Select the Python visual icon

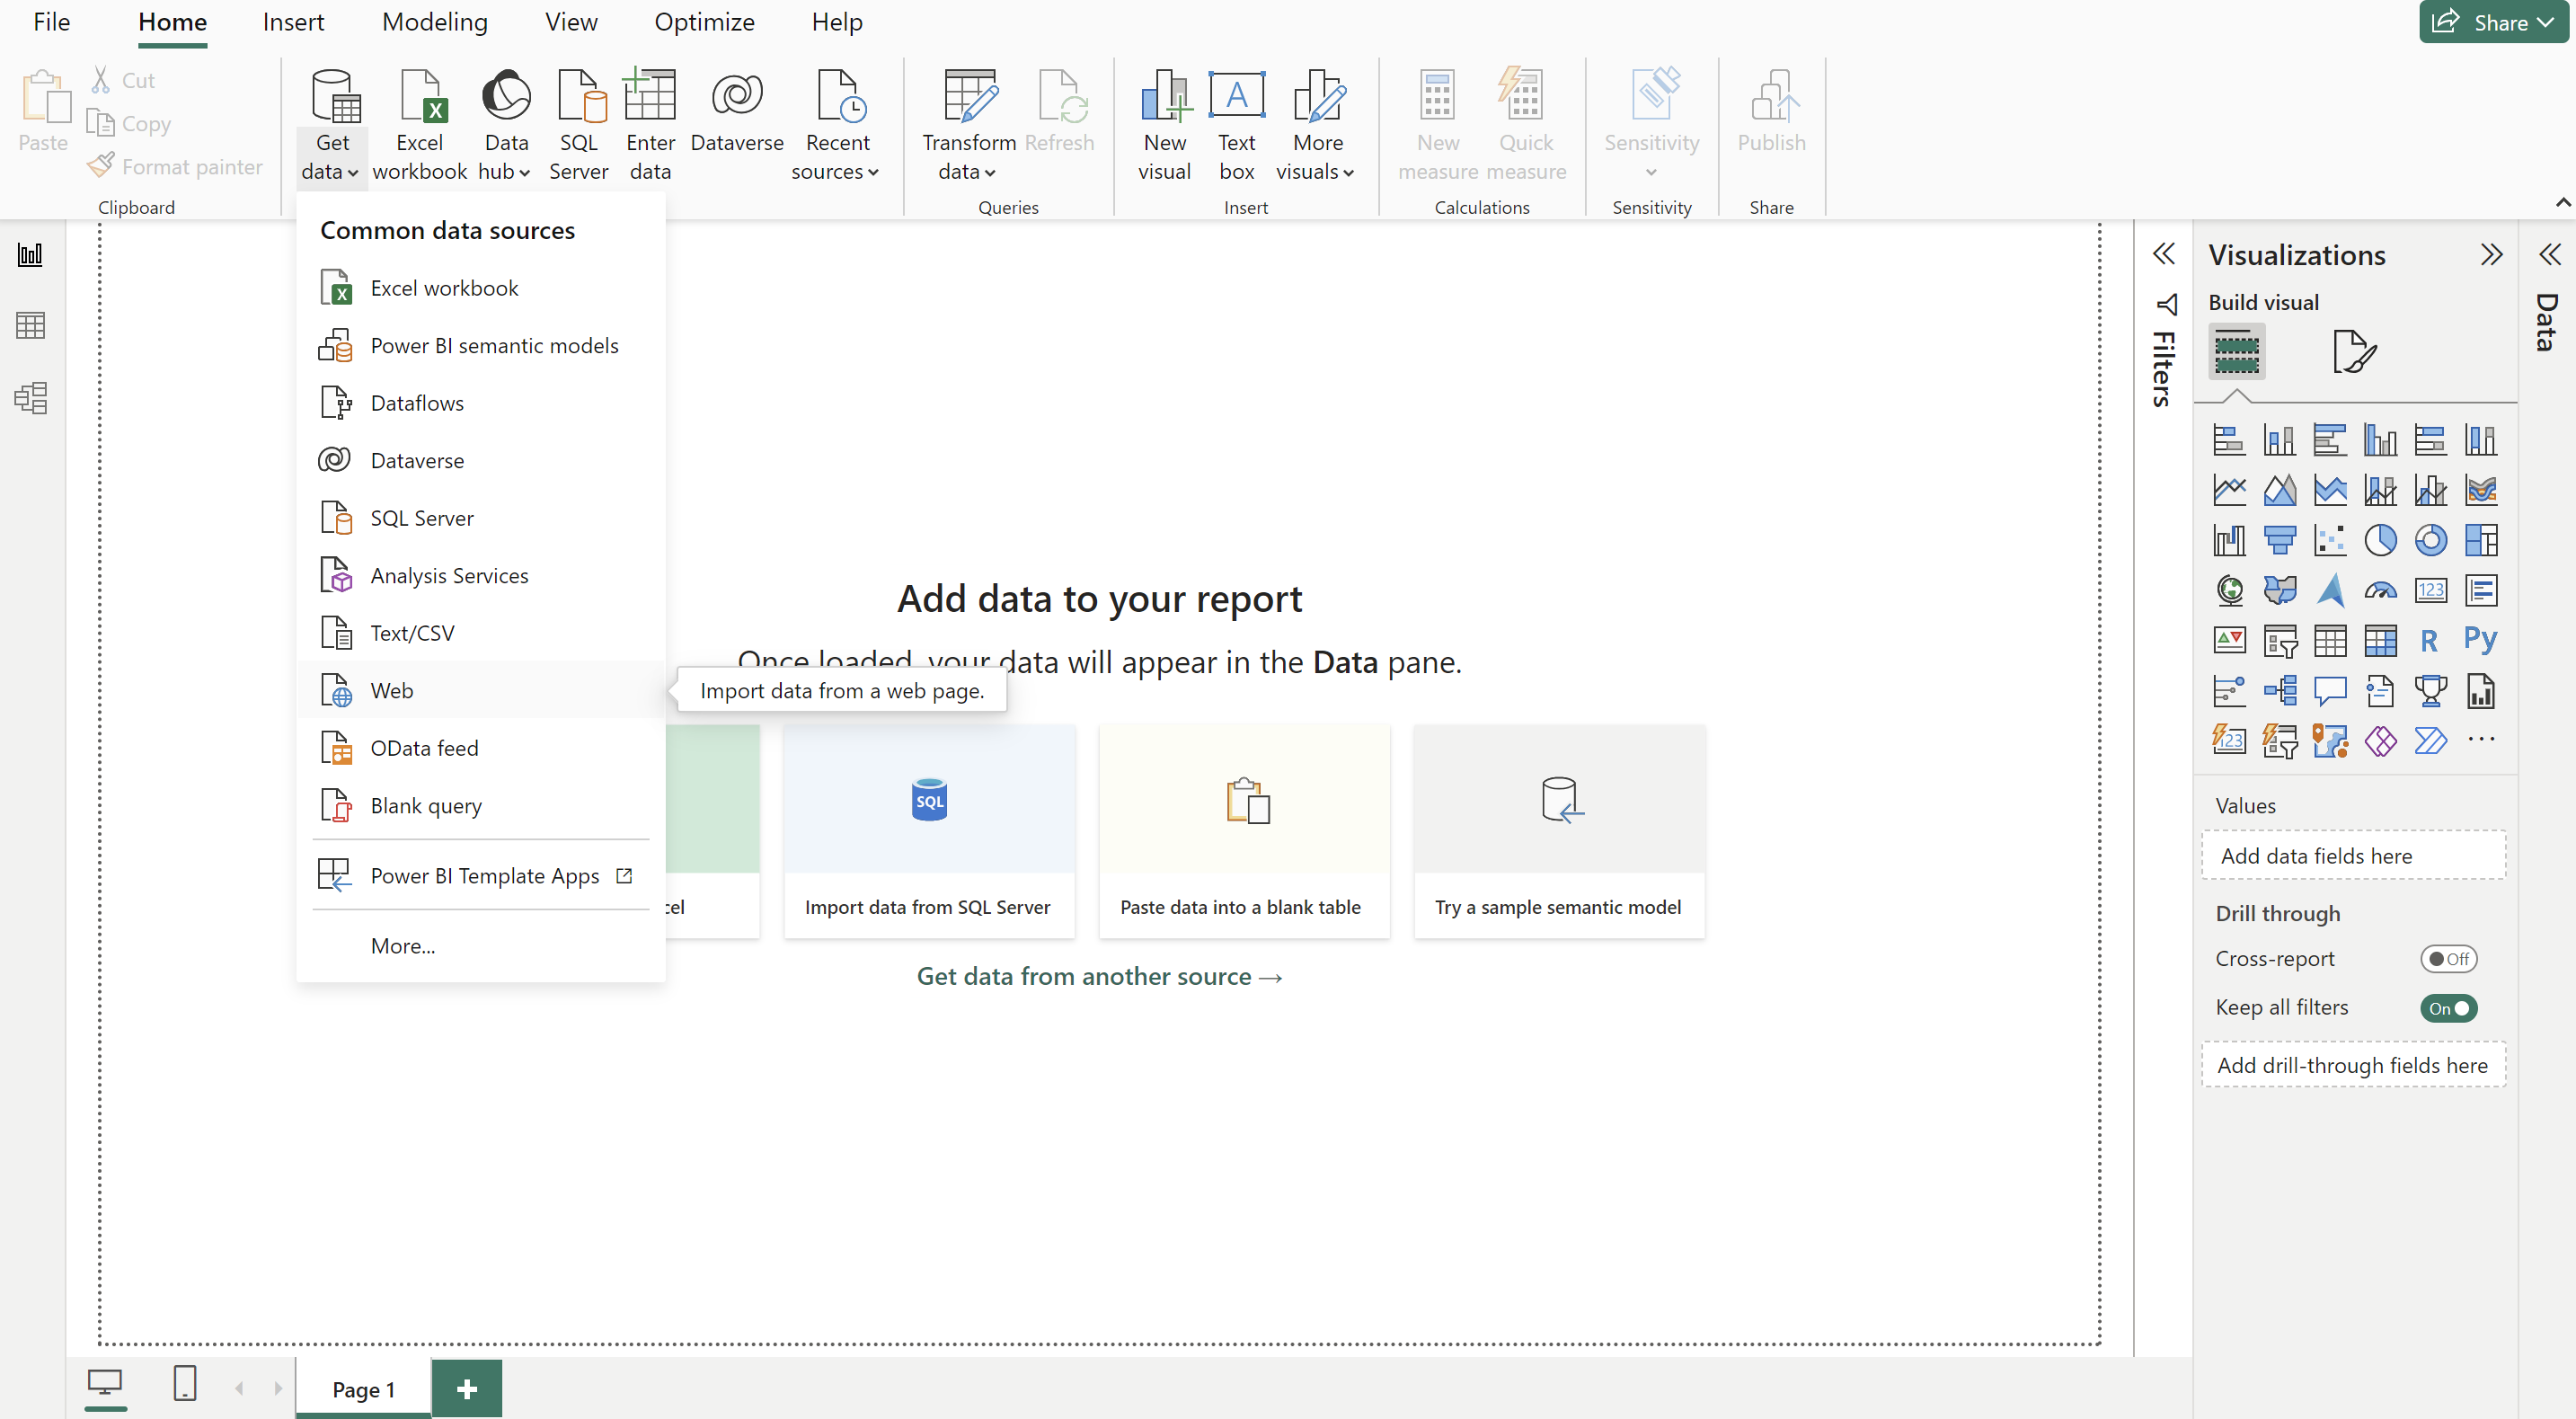pyautogui.click(x=2480, y=639)
